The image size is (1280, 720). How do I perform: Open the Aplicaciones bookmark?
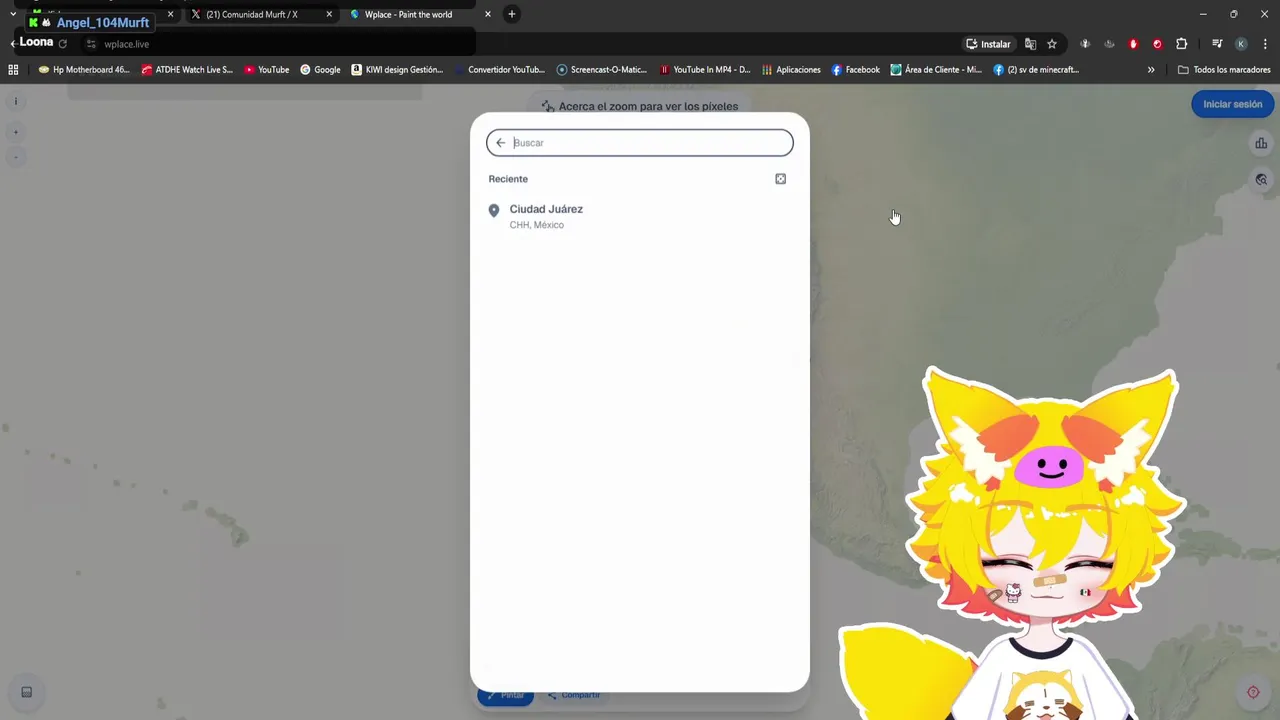(x=791, y=70)
